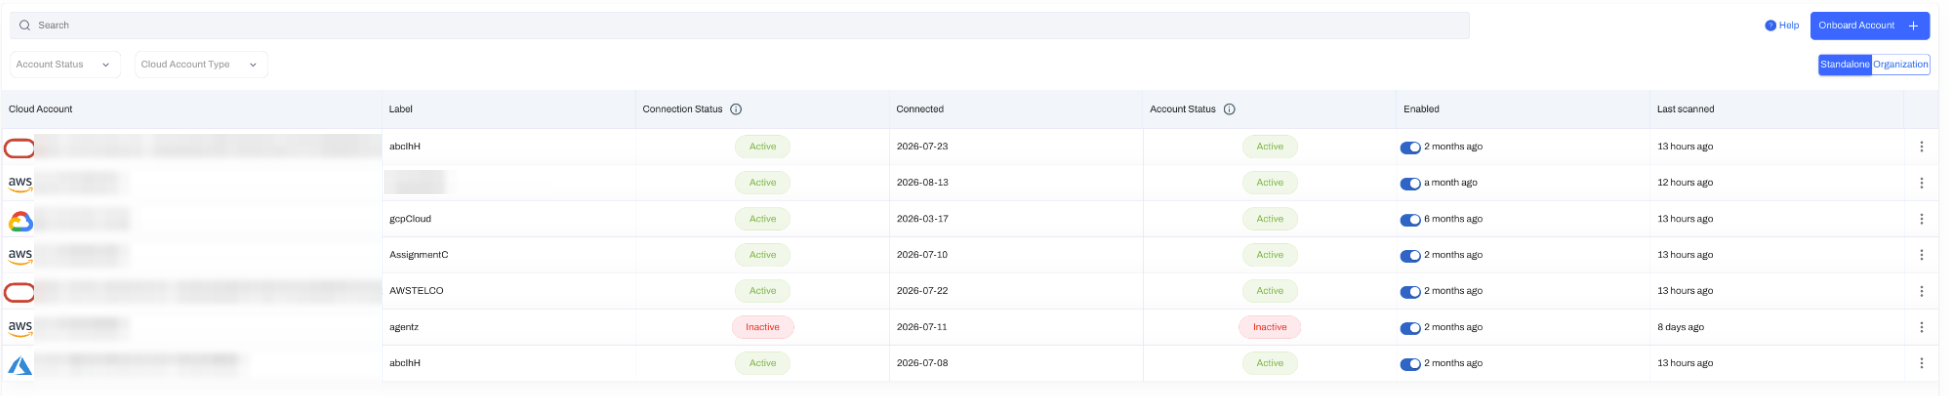Viewport: 1950px width, 396px height.
Task: Click the Onboard Account button
Action: point(1870,25)
